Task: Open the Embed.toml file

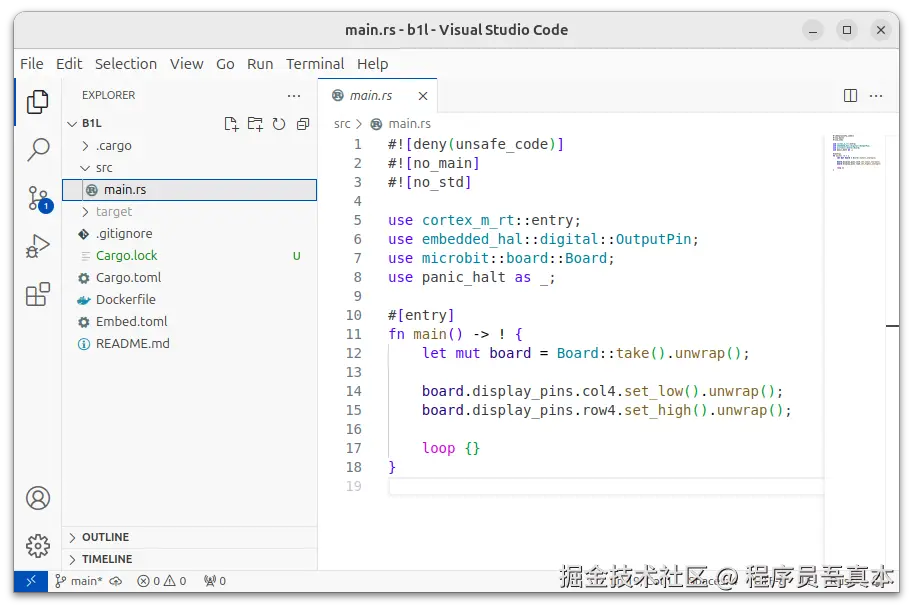Action: point(189,321)
